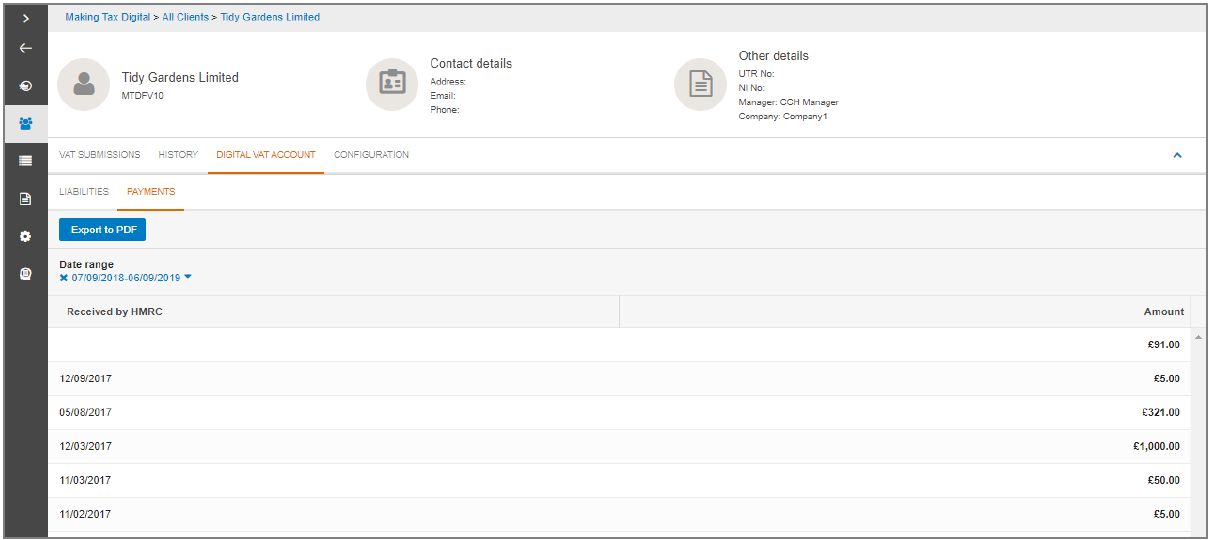Click the 07/09/2018-06/09/2019 date range link
The width and height of the screenshot is (1216, 540).
[x=126, y=278]
